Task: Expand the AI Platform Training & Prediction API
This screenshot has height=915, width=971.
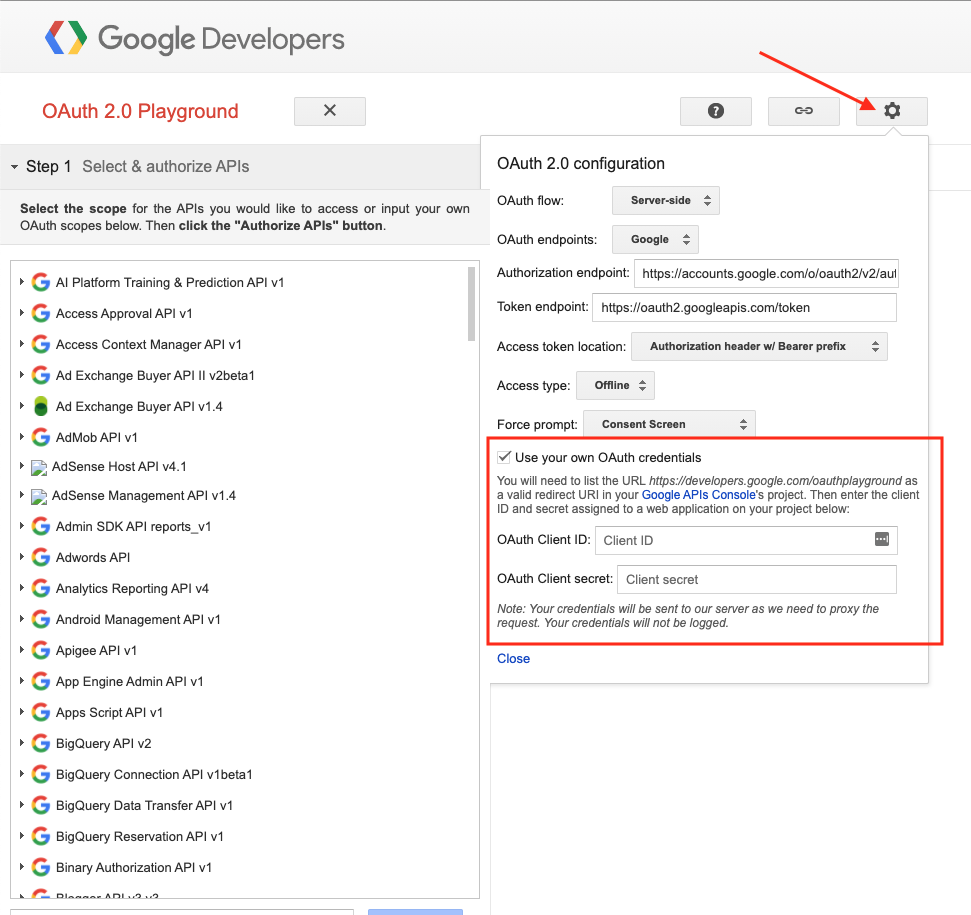Action: (x=22, y=282)
